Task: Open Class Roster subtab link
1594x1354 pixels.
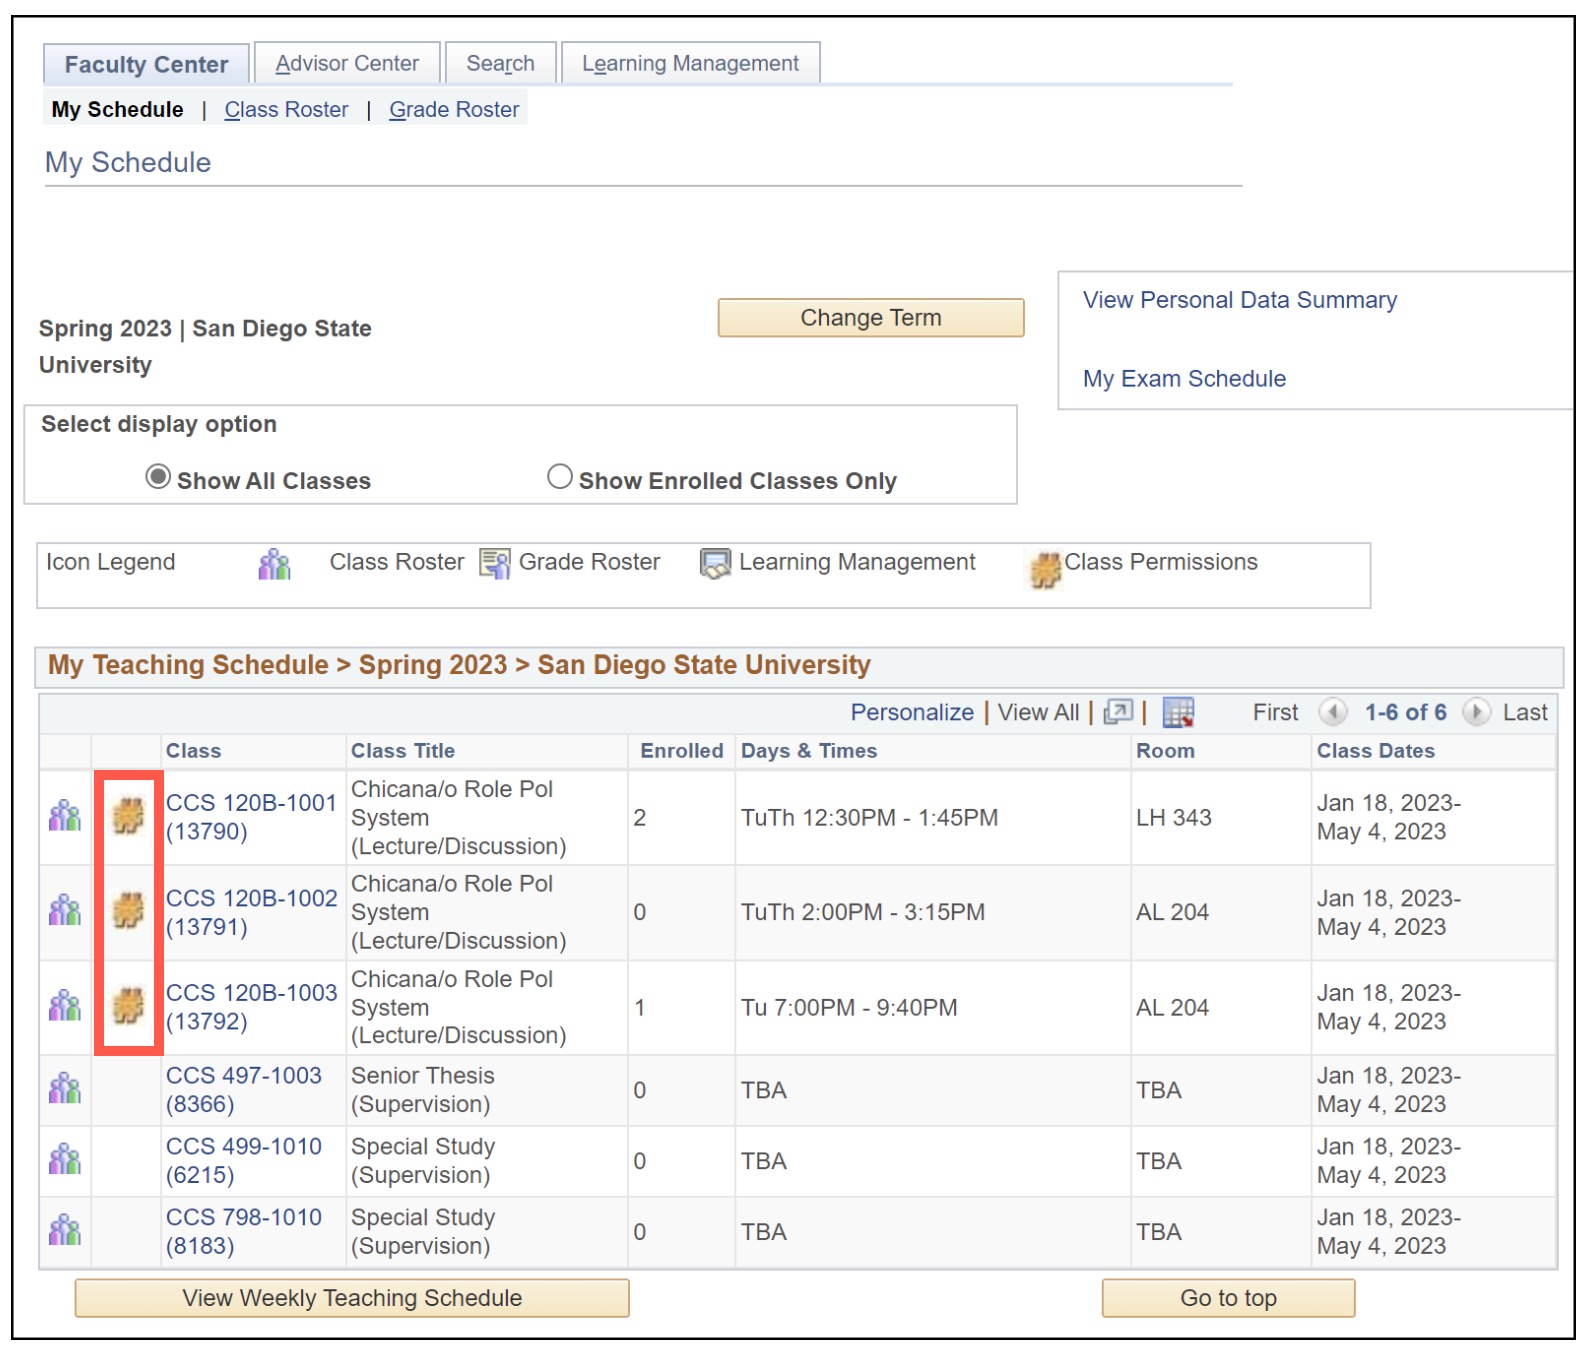Action: click(286, 109)
